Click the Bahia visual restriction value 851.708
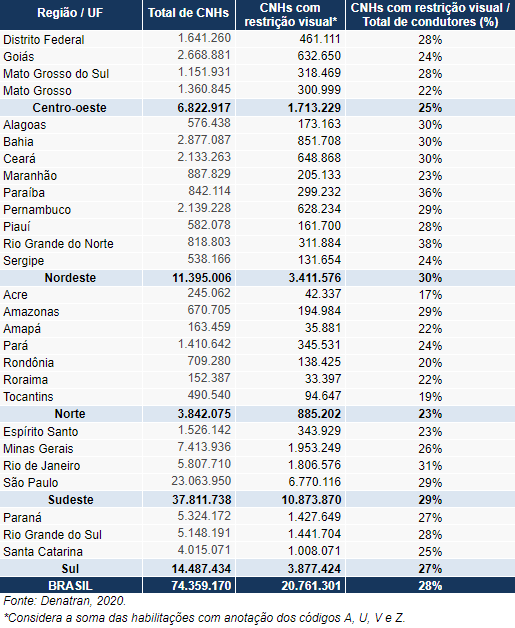Viewport: 515px width, 628px height. 319,141
